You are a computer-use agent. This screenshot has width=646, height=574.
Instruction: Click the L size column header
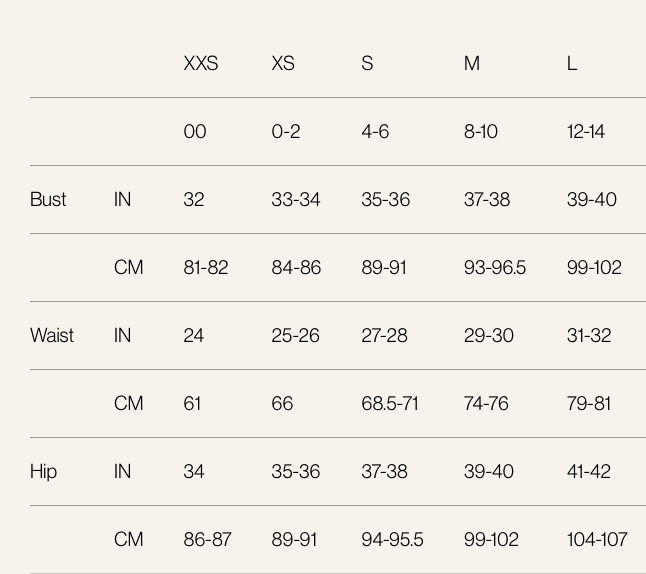tap(572, 63)
